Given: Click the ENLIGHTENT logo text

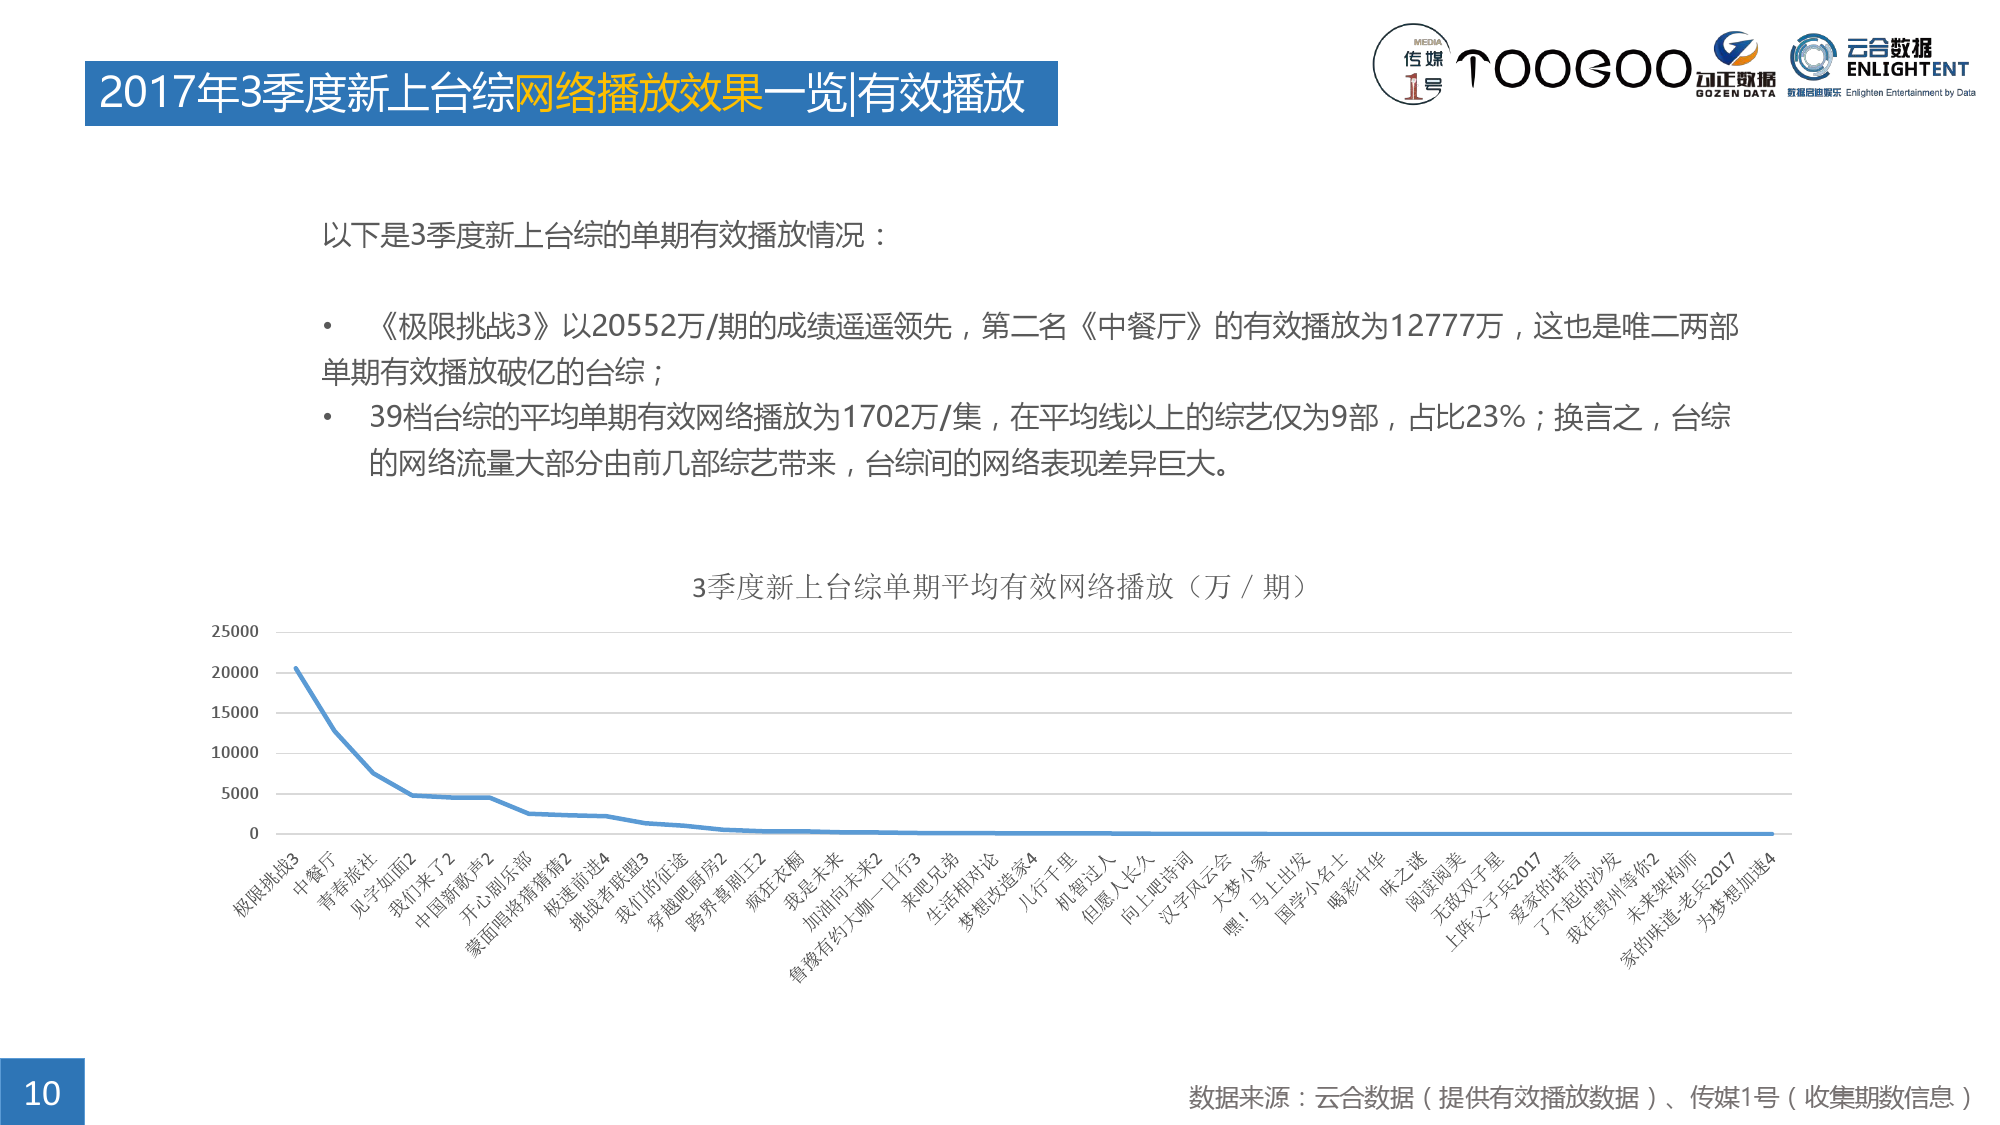Looking at the screenshot, I should point(1907,69).
